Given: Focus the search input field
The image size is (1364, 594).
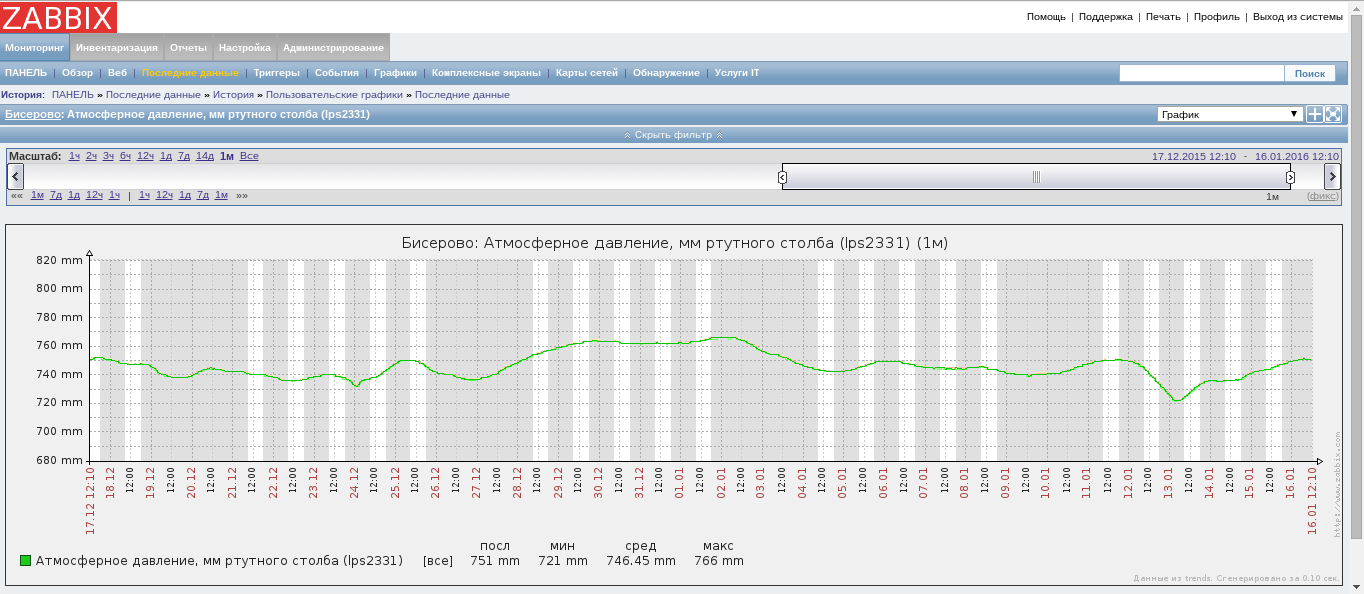Looking at the screenshot, I should pyautogui.click(x=1201, y=73).
